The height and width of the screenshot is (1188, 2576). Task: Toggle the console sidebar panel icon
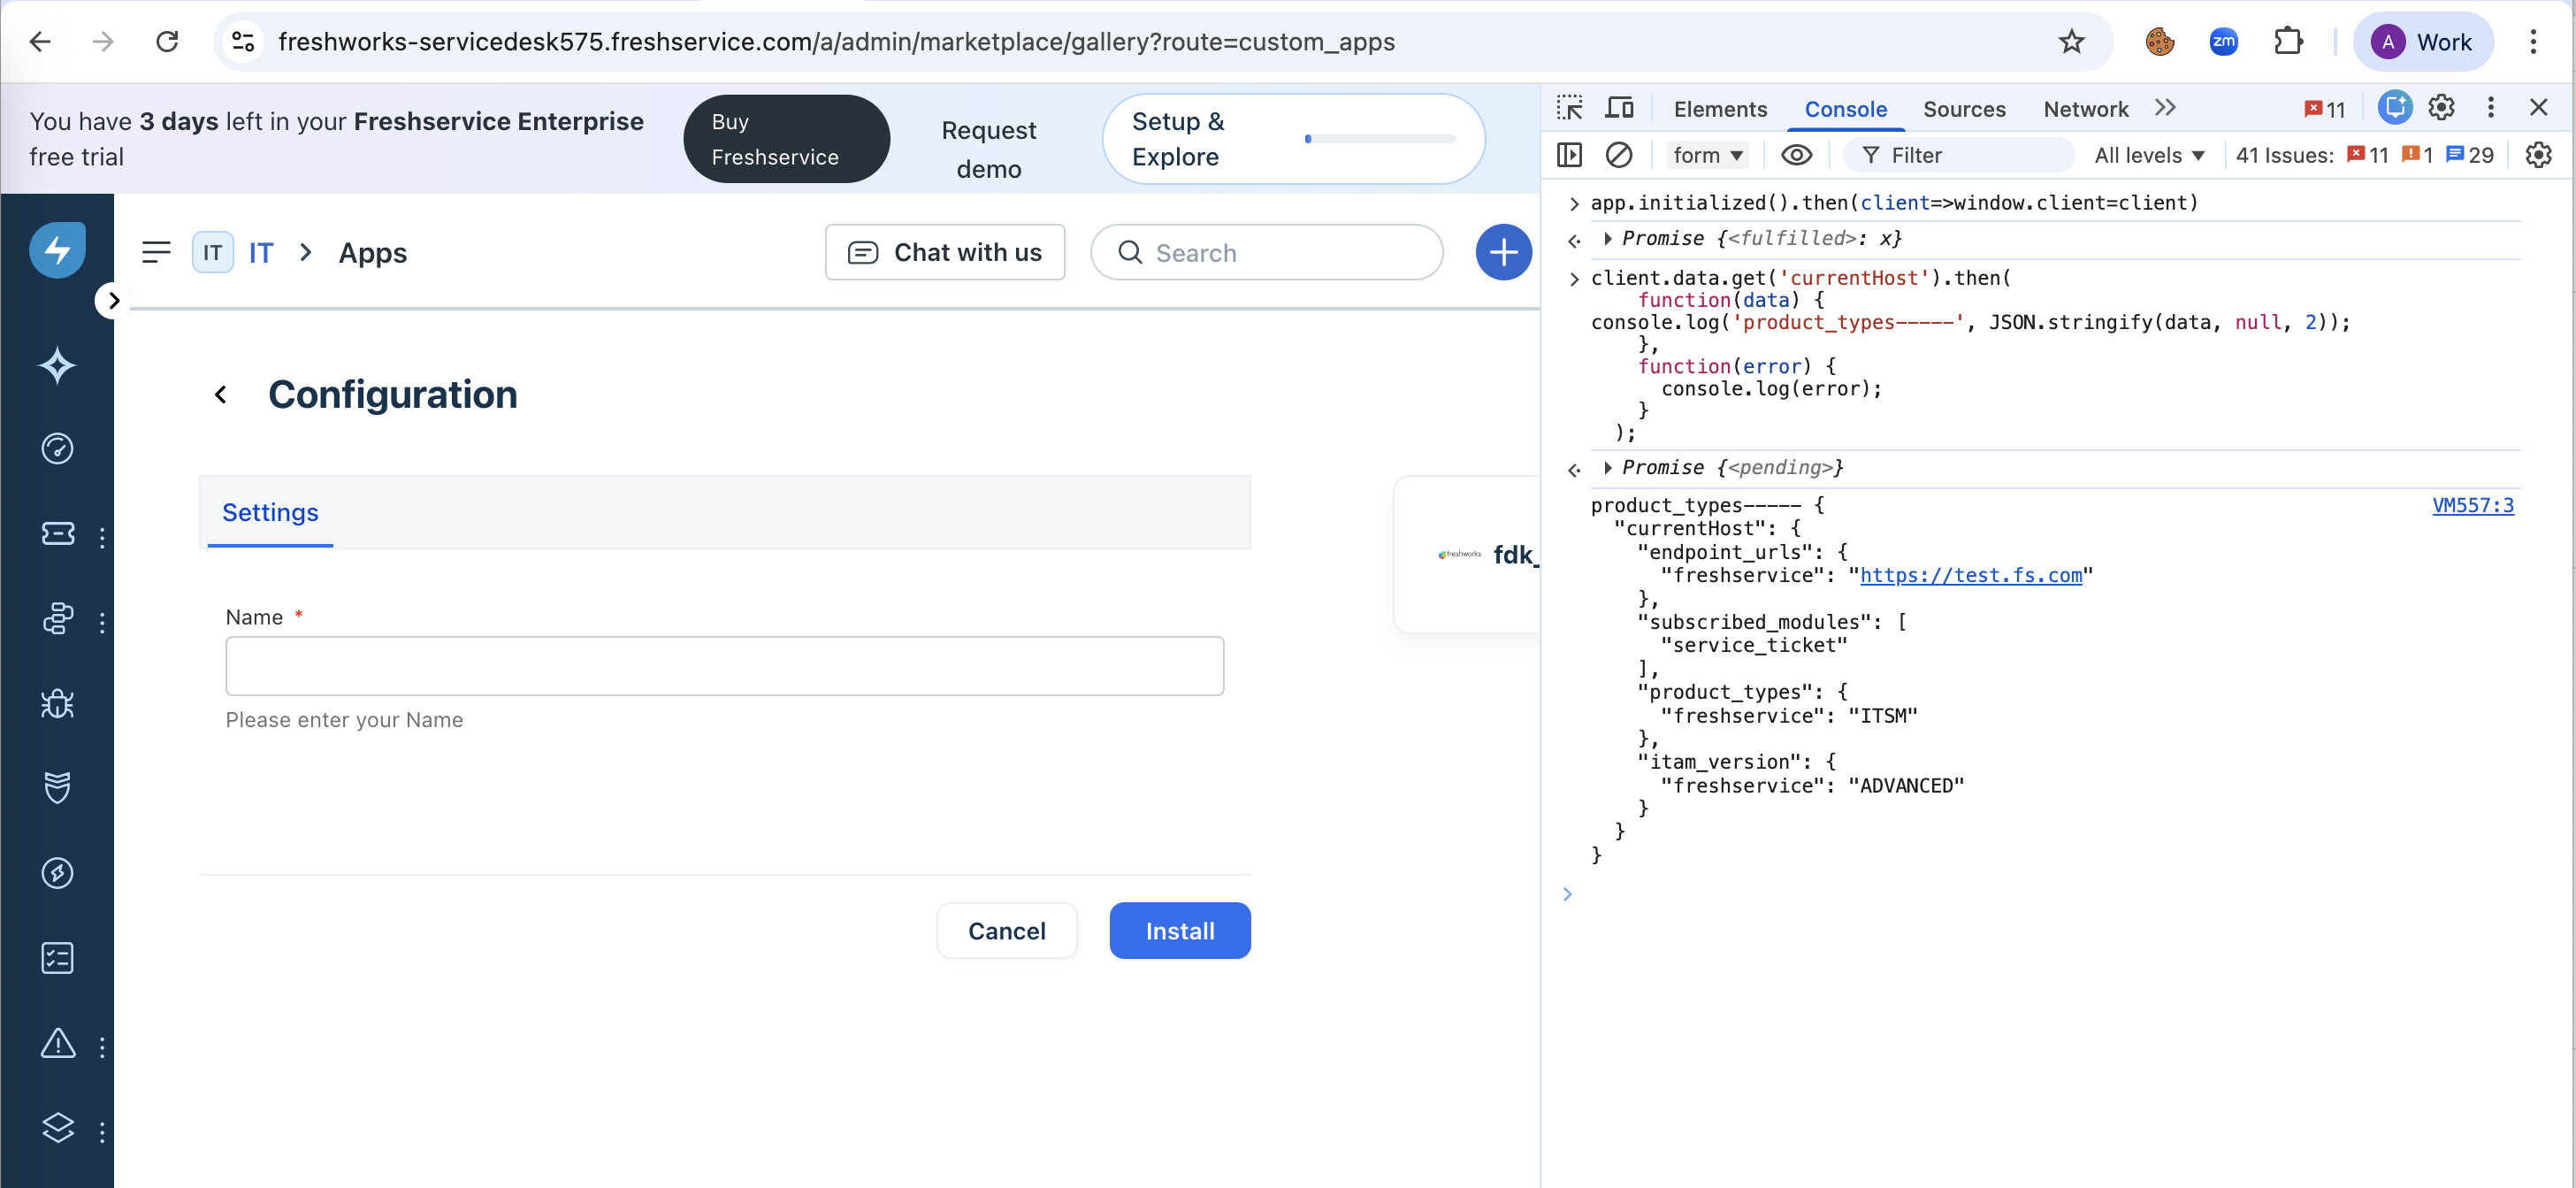pyautogui.click(x=1569, y=155)
